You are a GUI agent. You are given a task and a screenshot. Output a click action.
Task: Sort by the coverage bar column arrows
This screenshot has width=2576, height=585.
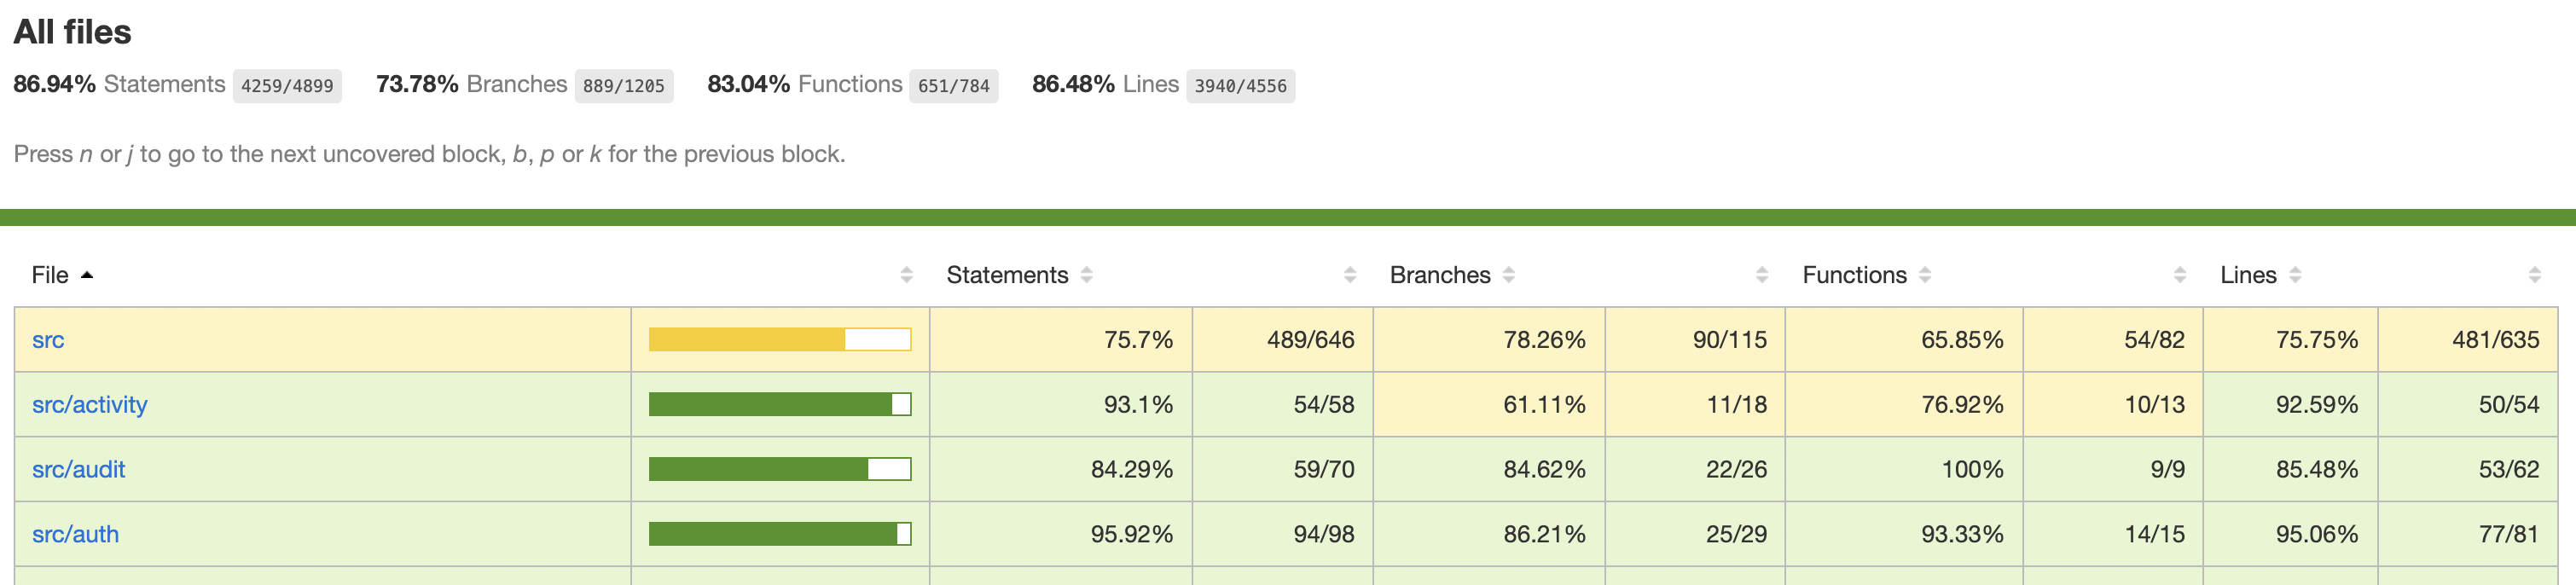click(x=906, y=275)
